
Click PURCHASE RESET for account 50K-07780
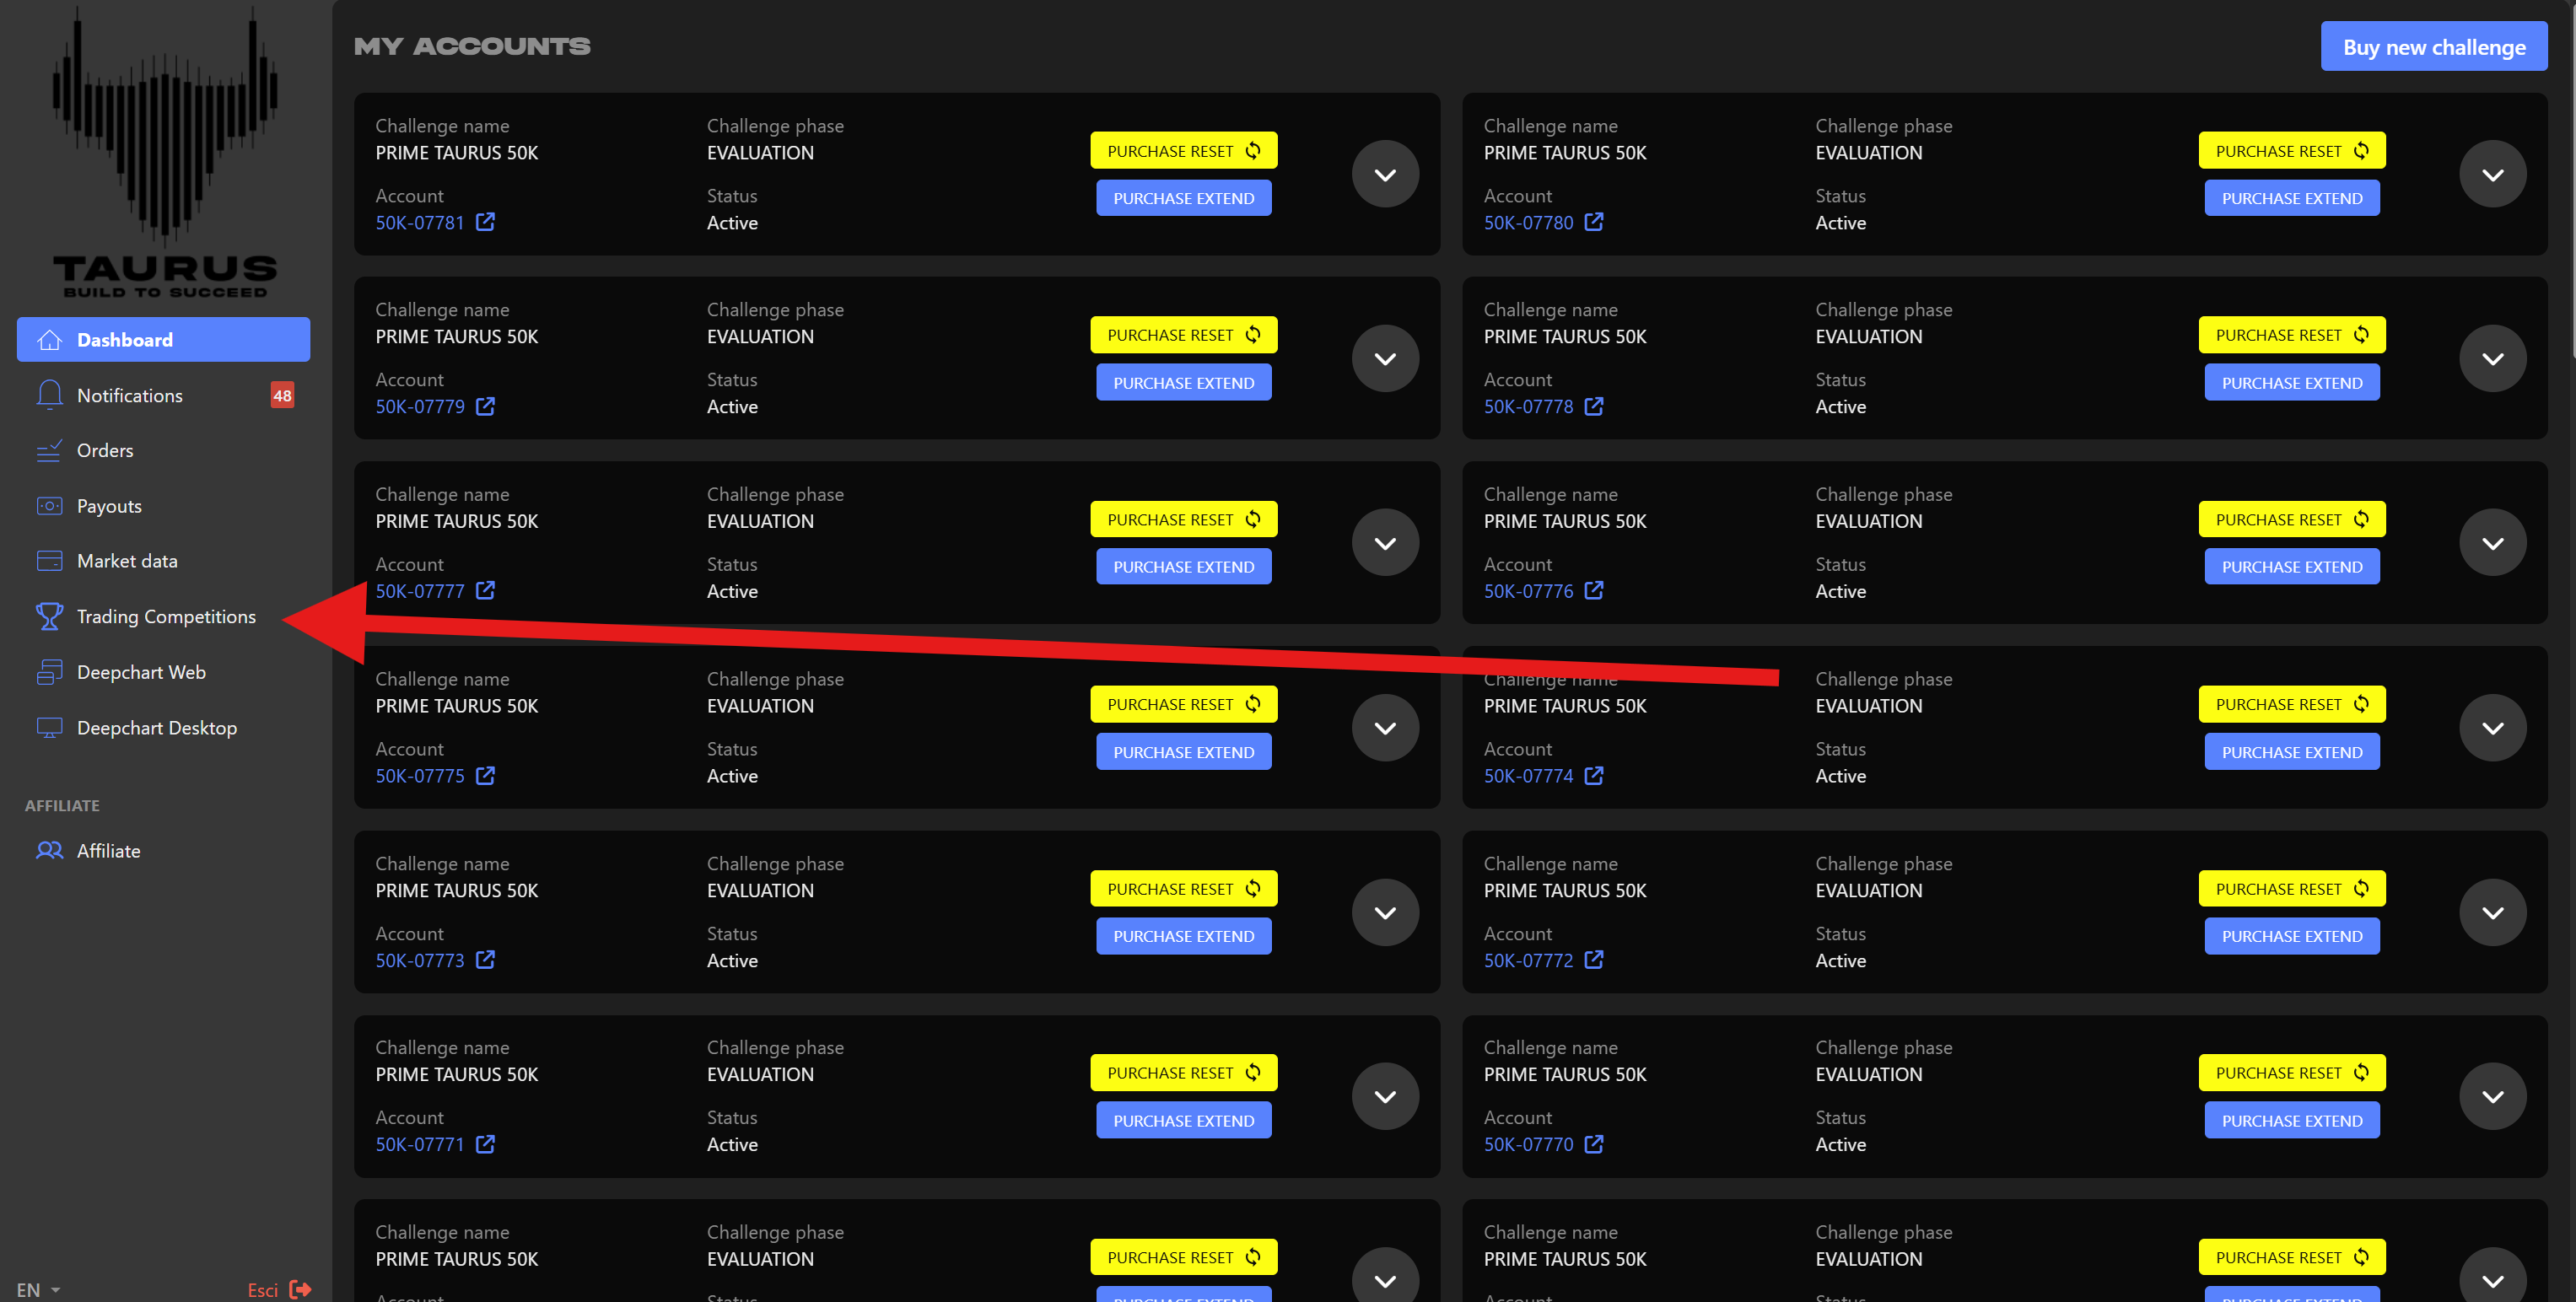pos(2291,151)
